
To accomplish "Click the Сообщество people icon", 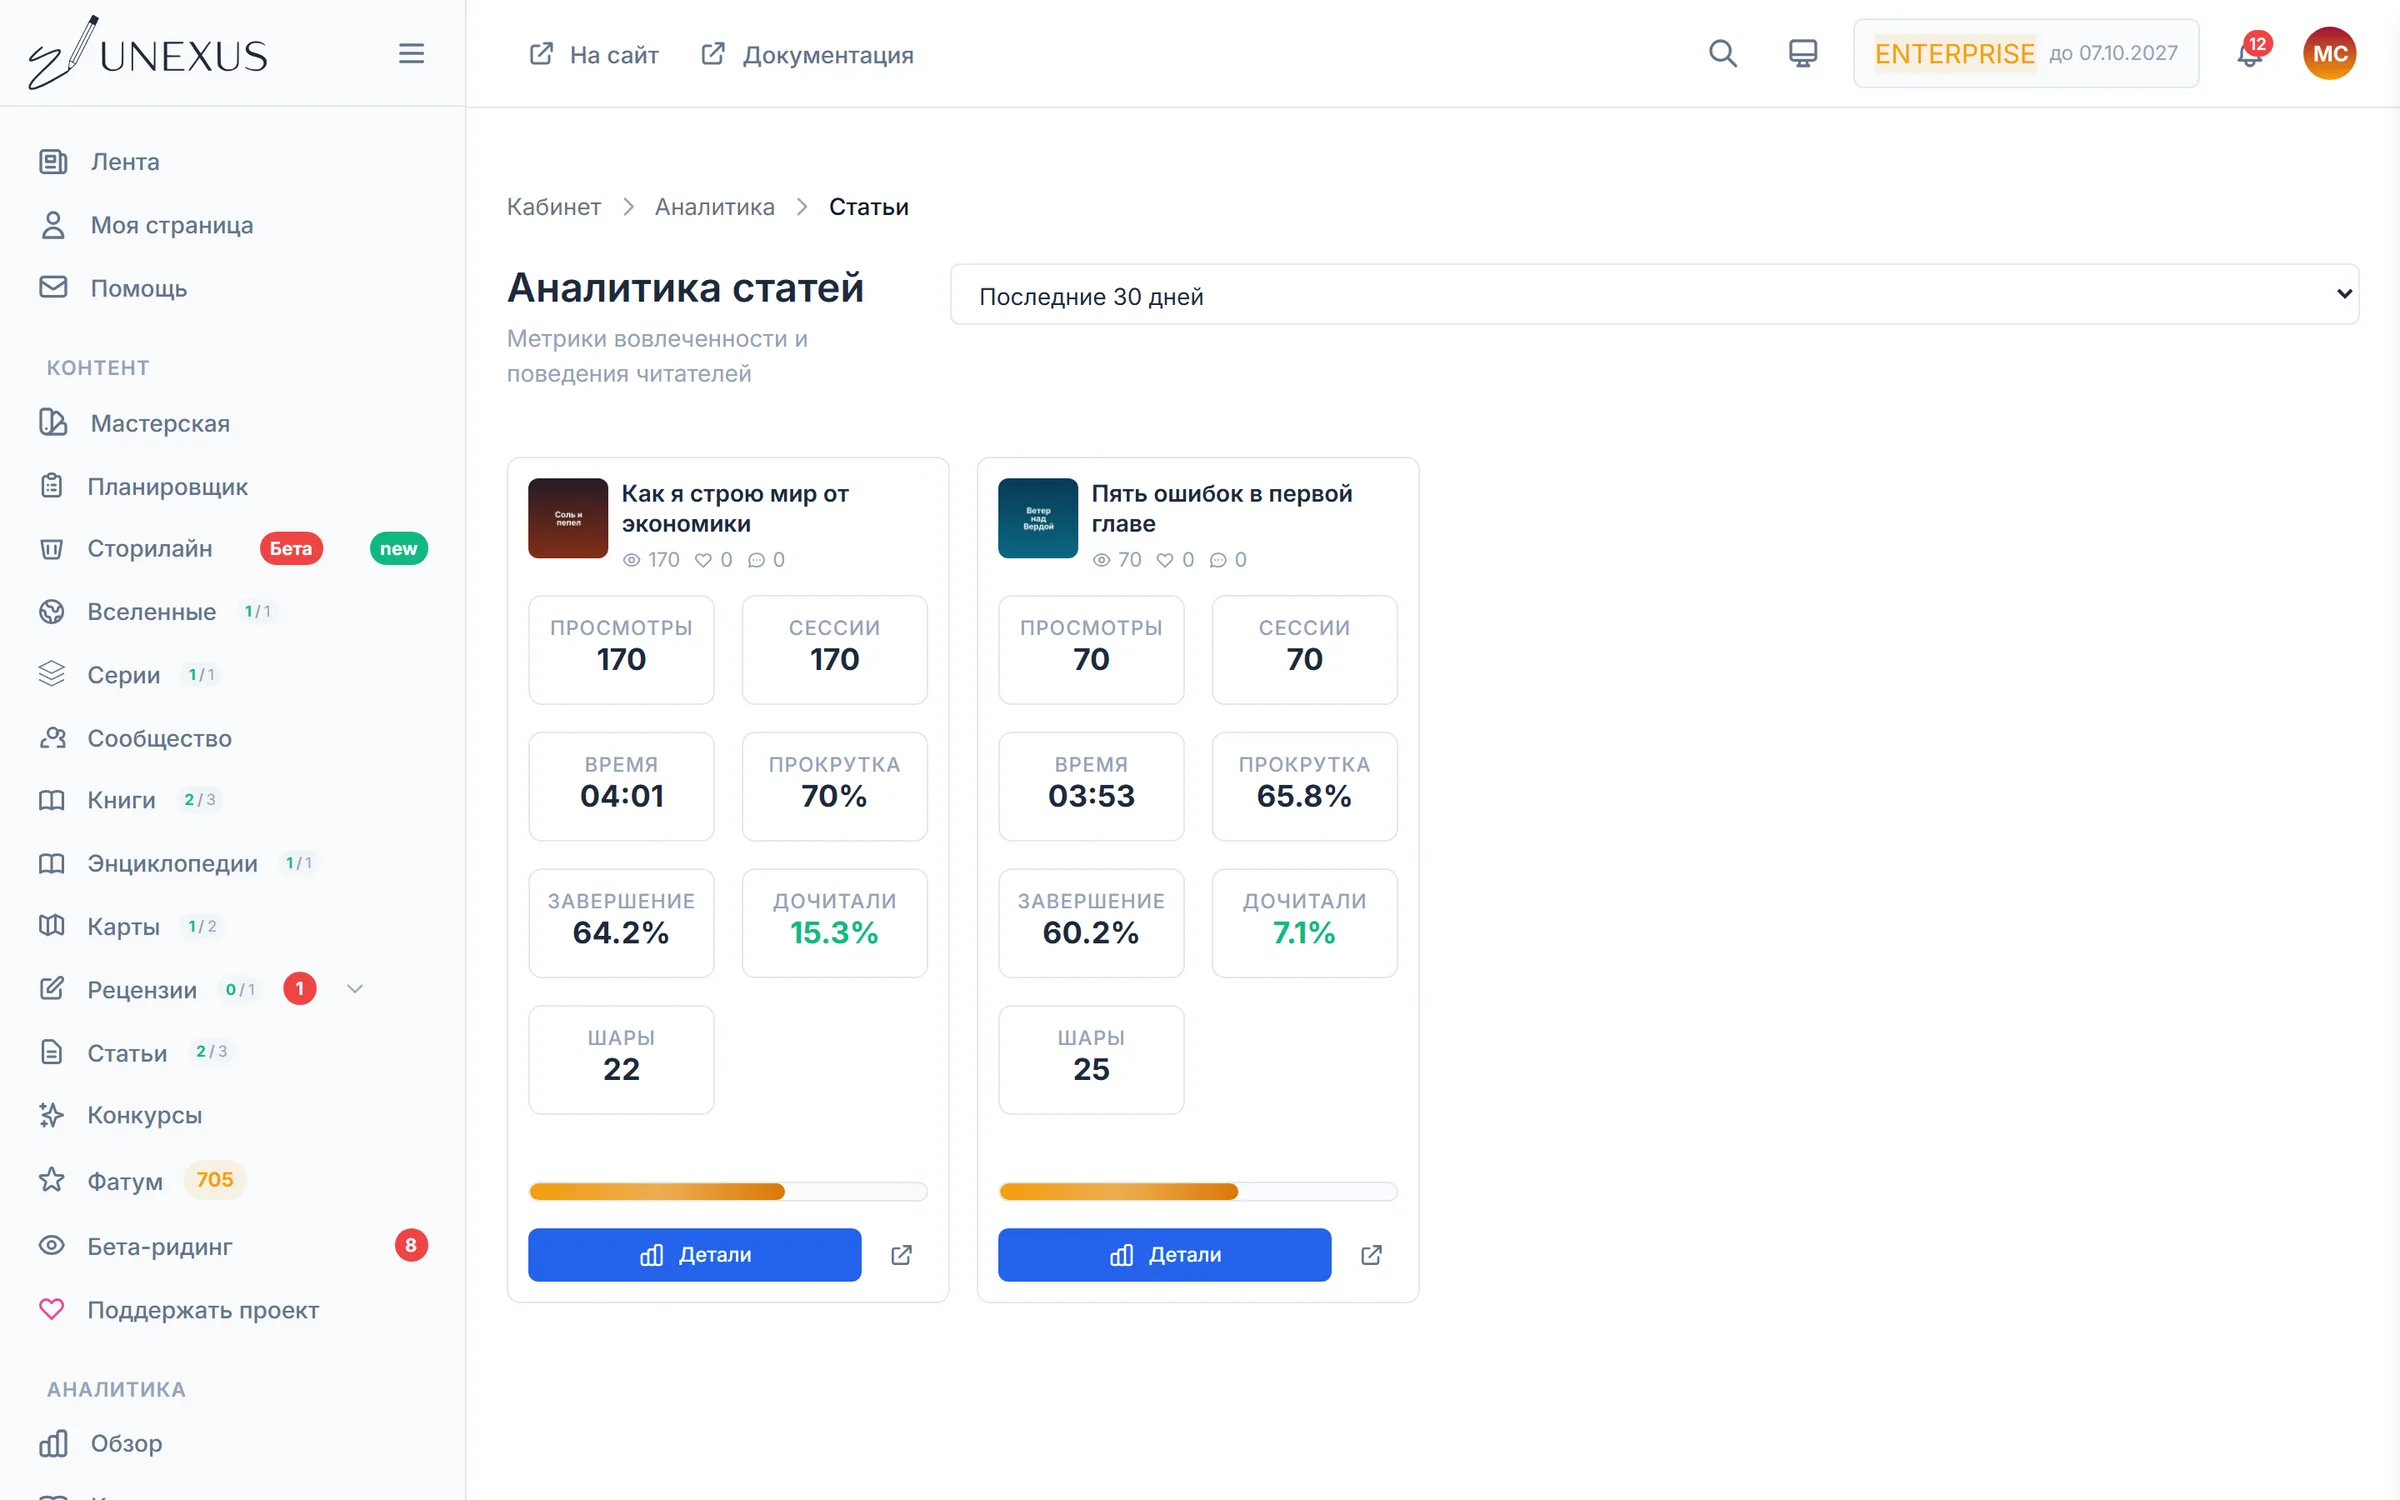I will [x=51, y=738].
